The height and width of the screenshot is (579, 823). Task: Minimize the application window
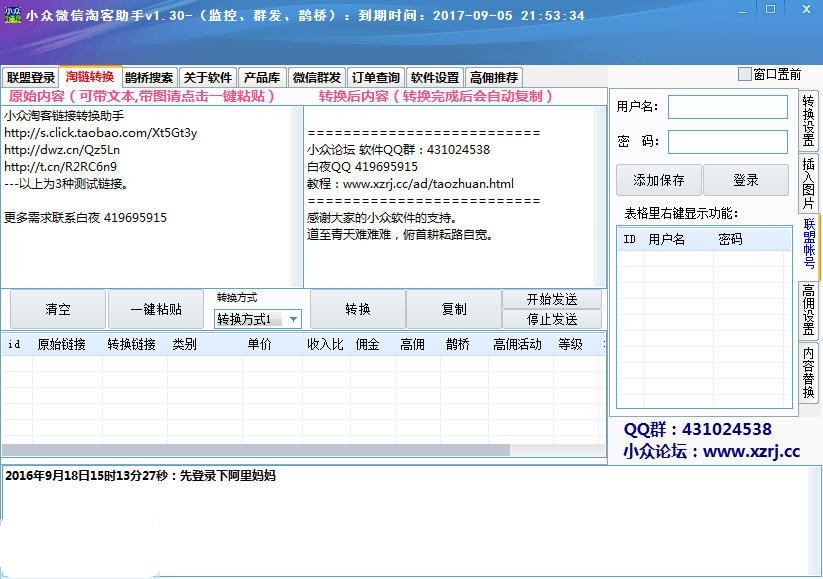(742, 9)
